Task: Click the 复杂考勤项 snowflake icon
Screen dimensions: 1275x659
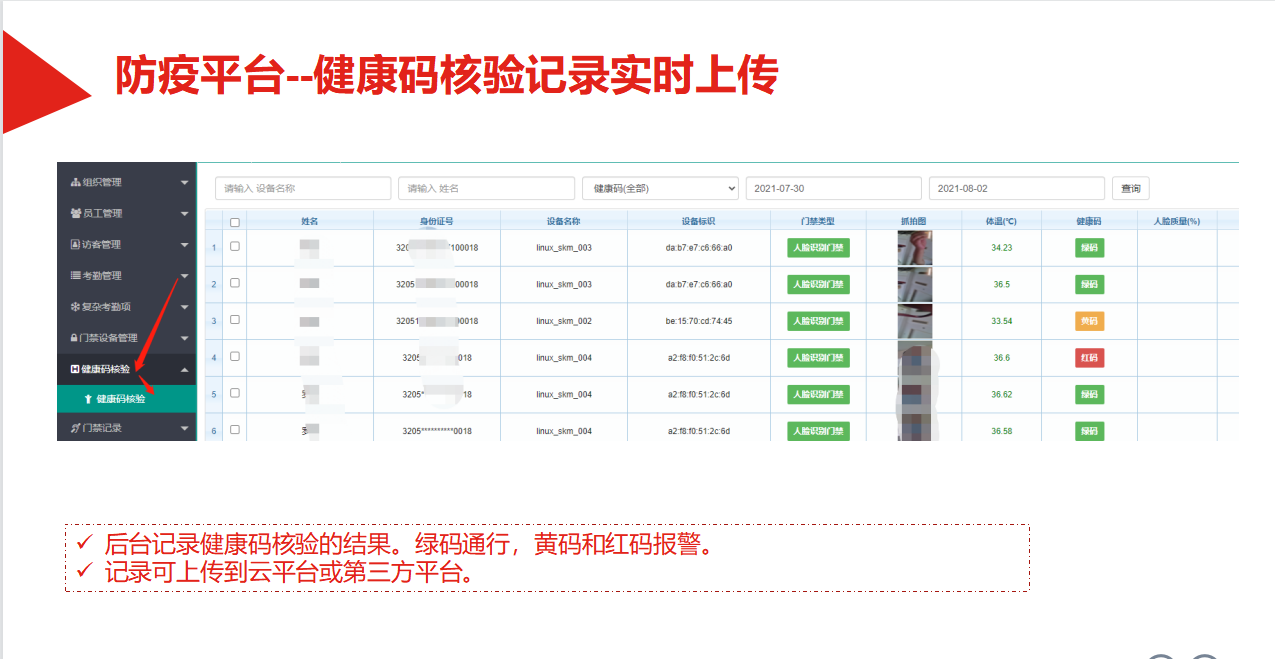Action: tap(75, 307)
